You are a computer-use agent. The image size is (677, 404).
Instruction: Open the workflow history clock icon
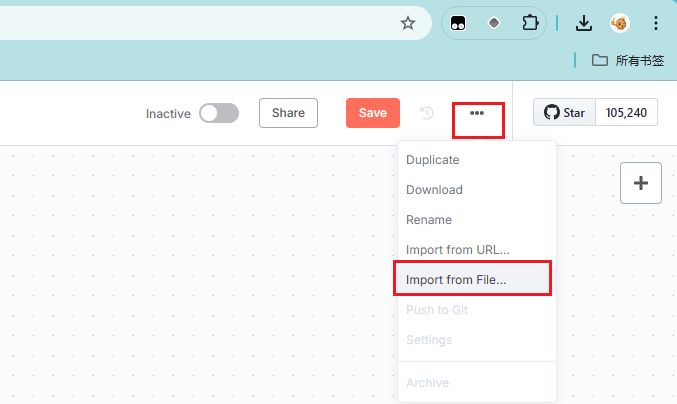[427, 113]
